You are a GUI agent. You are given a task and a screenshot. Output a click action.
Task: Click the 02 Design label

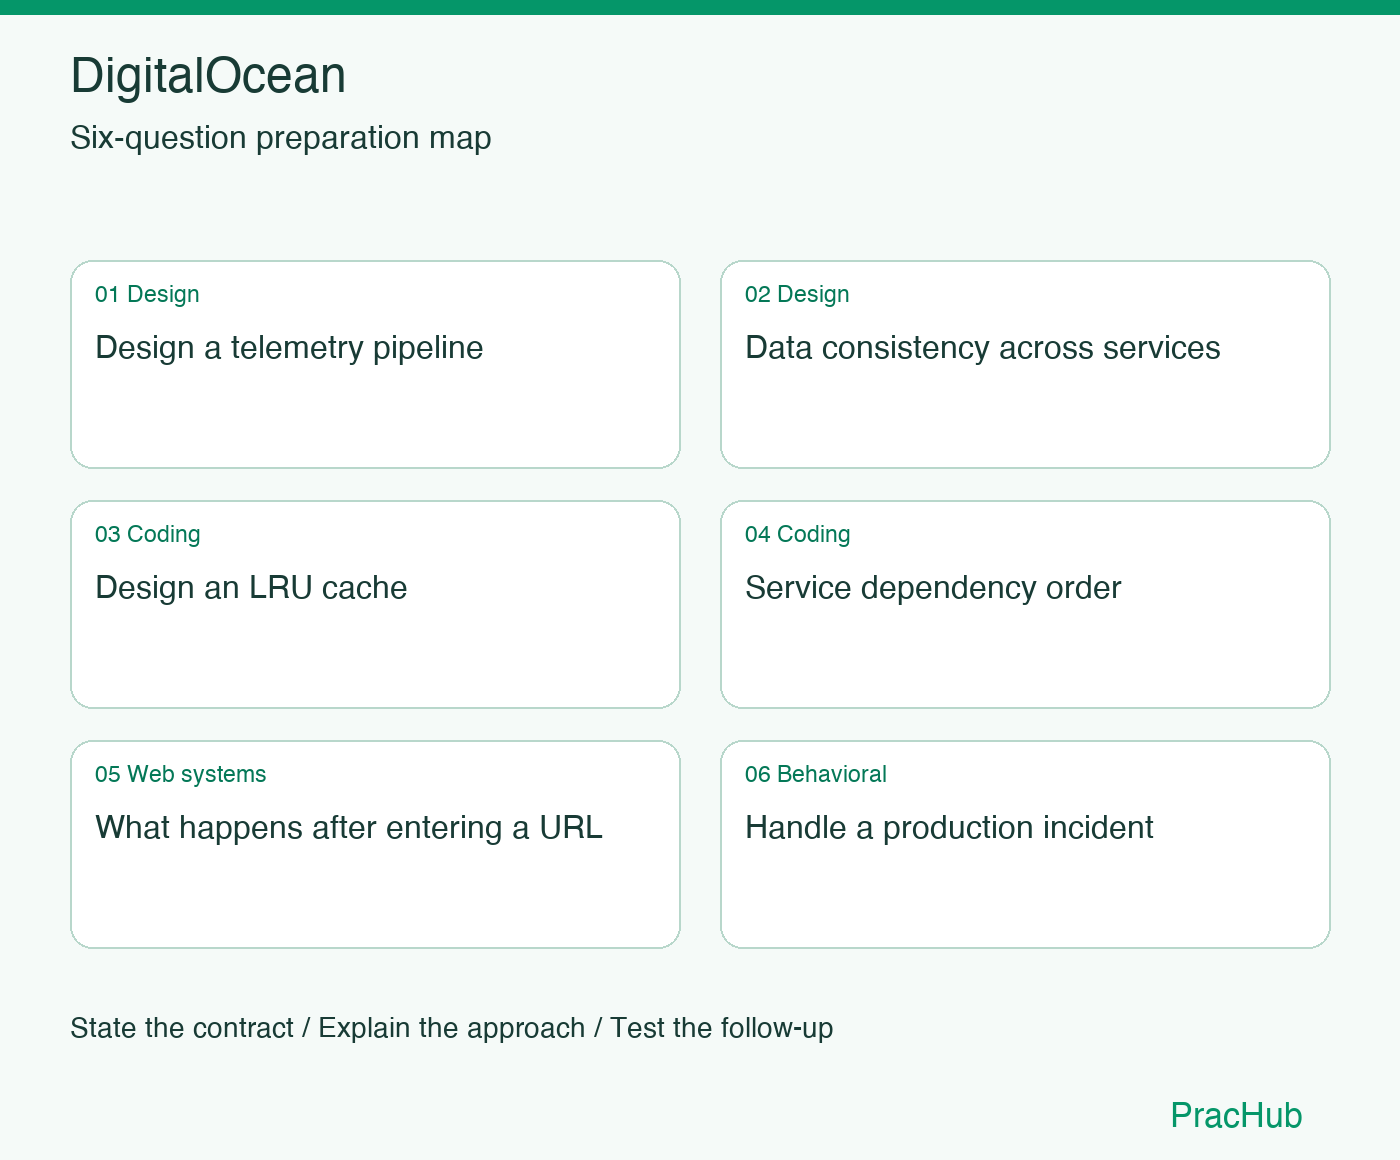point(797,294)
